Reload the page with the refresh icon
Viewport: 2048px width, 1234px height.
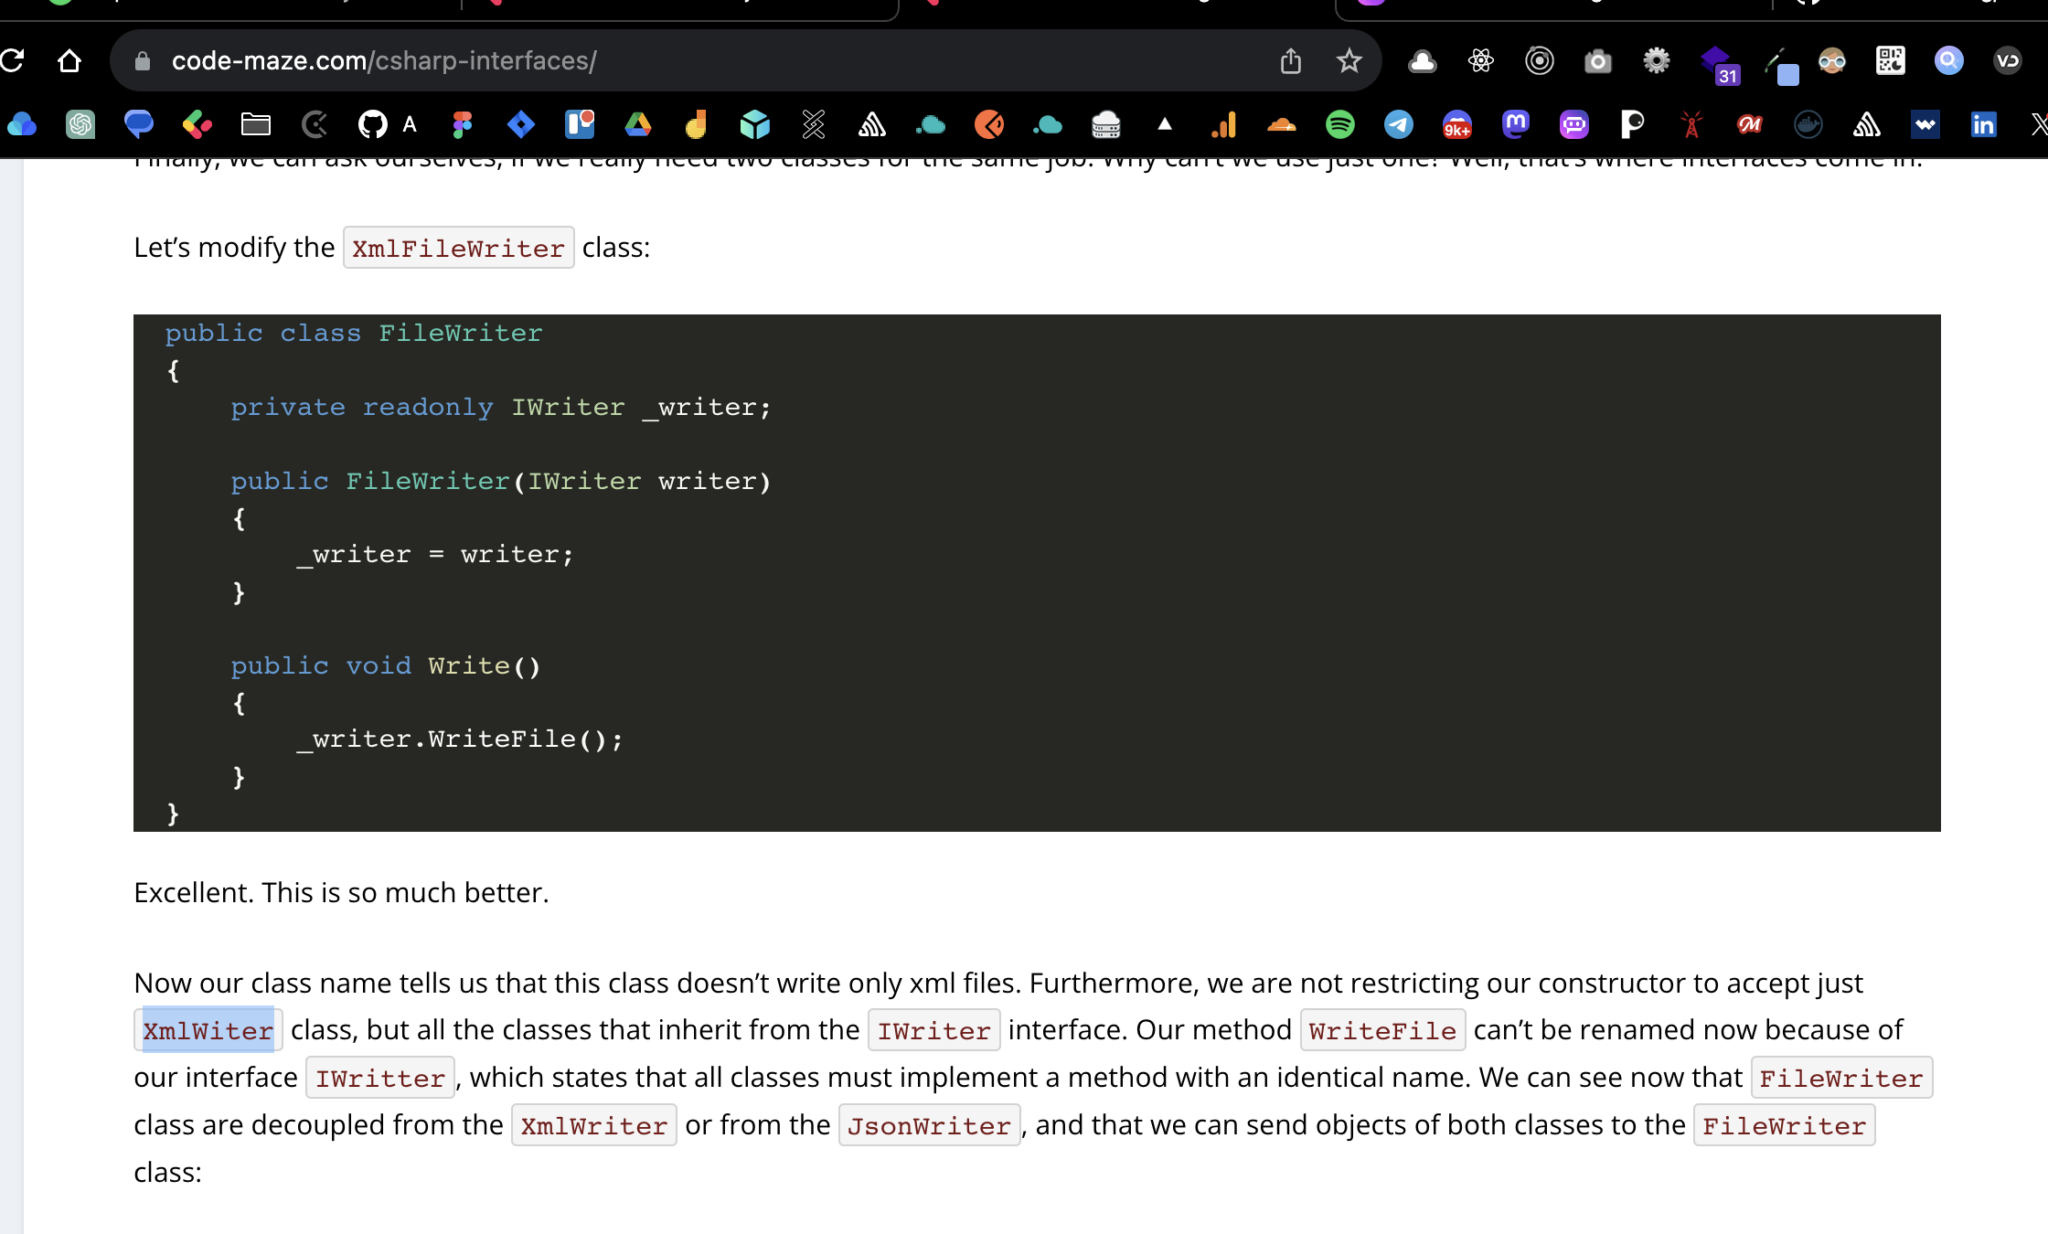[12, 61]
